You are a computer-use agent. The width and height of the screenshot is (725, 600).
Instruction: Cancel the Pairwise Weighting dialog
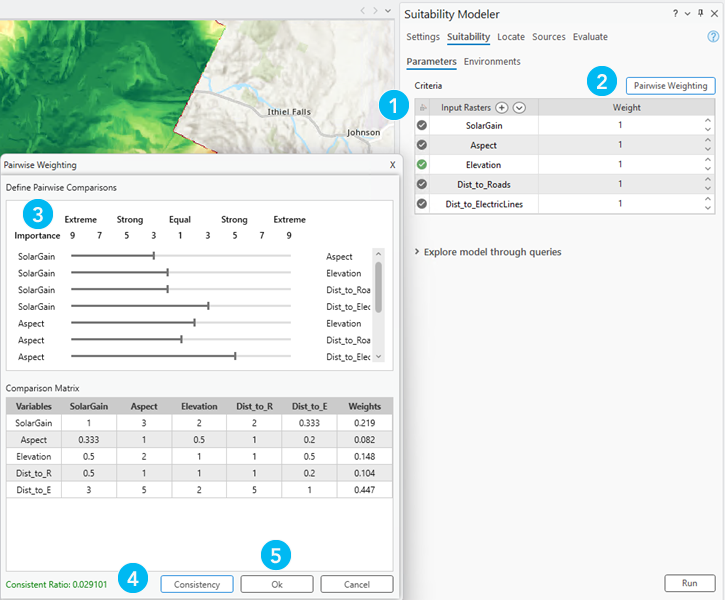click(x=357, y=584)
